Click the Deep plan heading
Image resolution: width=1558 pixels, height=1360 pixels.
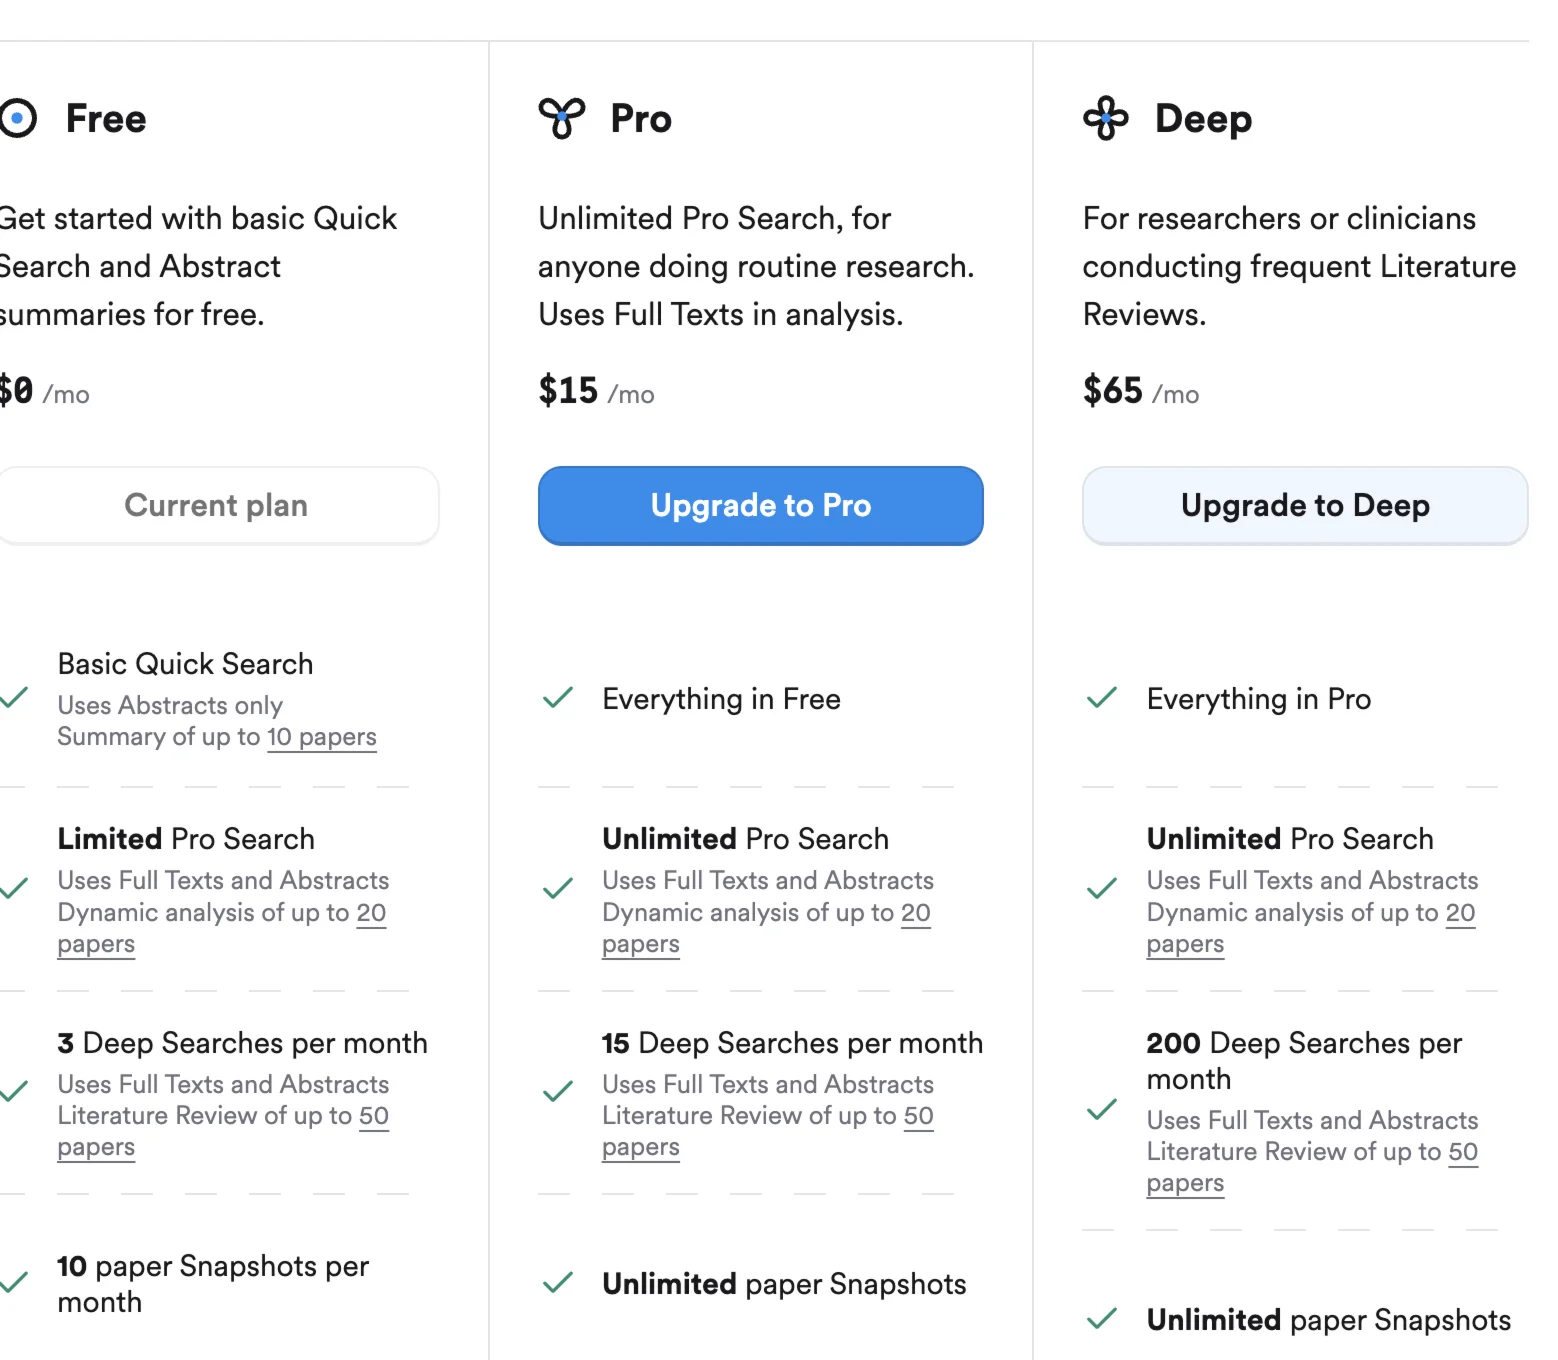click(x=1203, y=119)
